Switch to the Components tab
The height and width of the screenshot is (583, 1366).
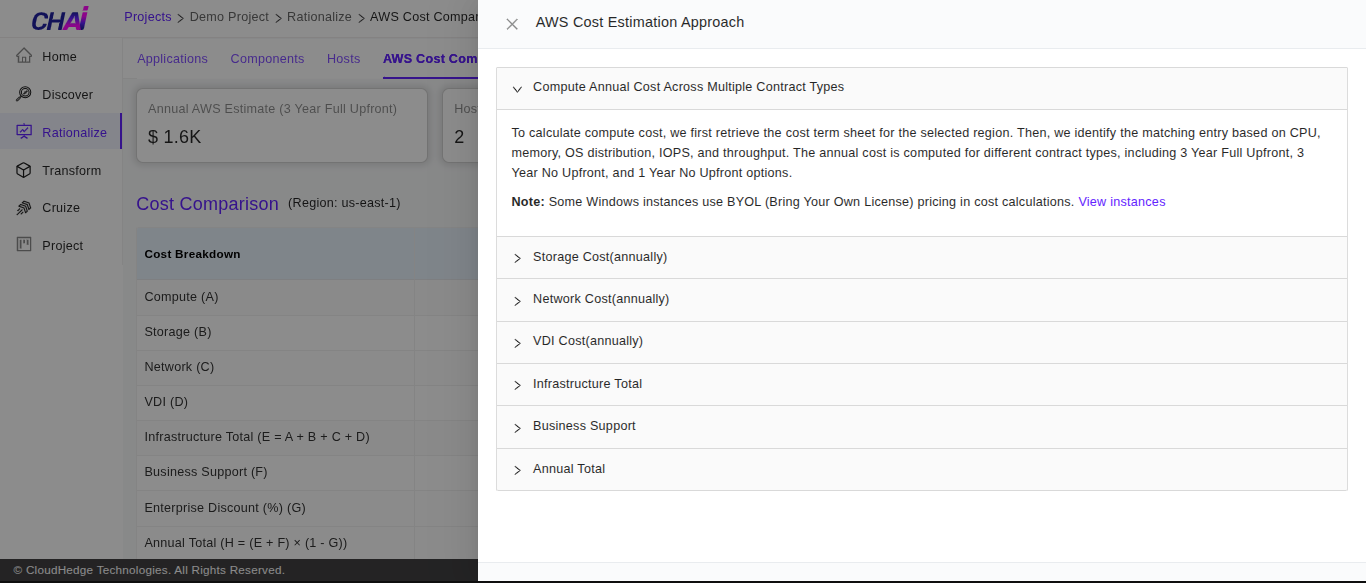[267, 58]
